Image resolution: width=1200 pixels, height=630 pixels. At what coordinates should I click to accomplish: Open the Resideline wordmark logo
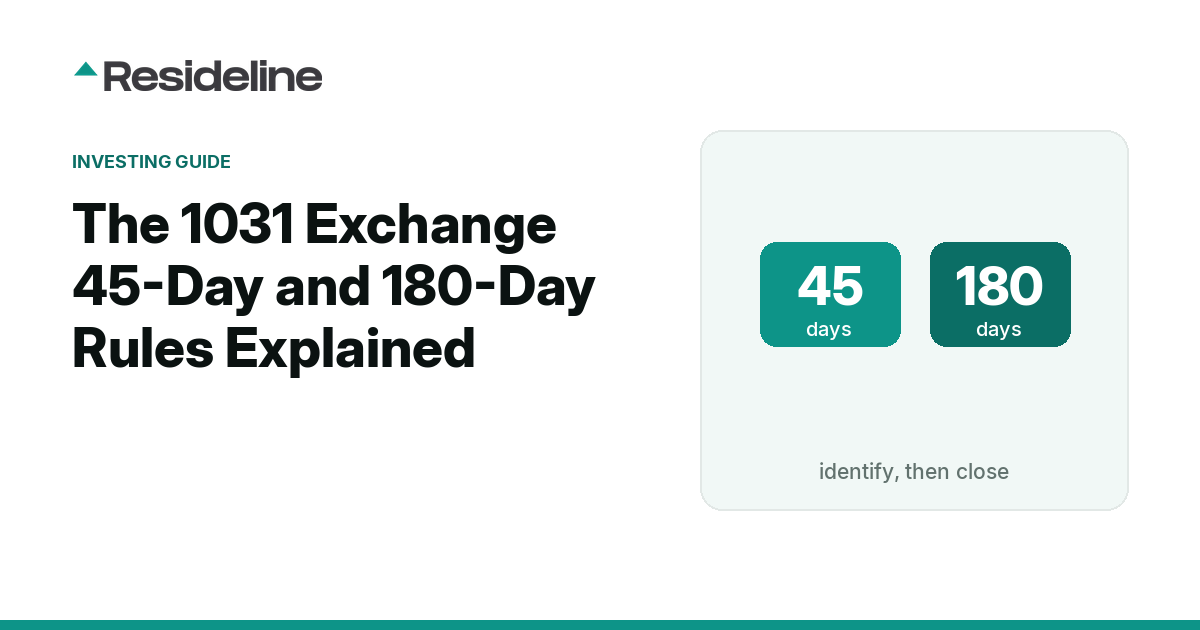212,76
